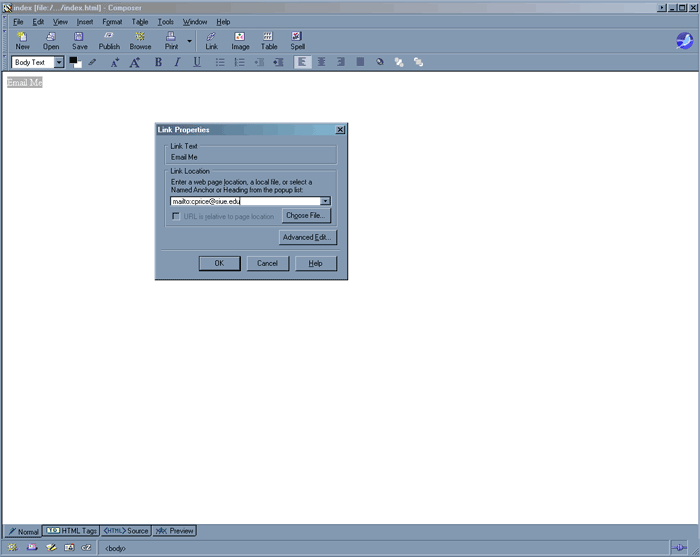Screen dimensions: 700x557
Task: Run the Spell check icon
Action: 297,40
